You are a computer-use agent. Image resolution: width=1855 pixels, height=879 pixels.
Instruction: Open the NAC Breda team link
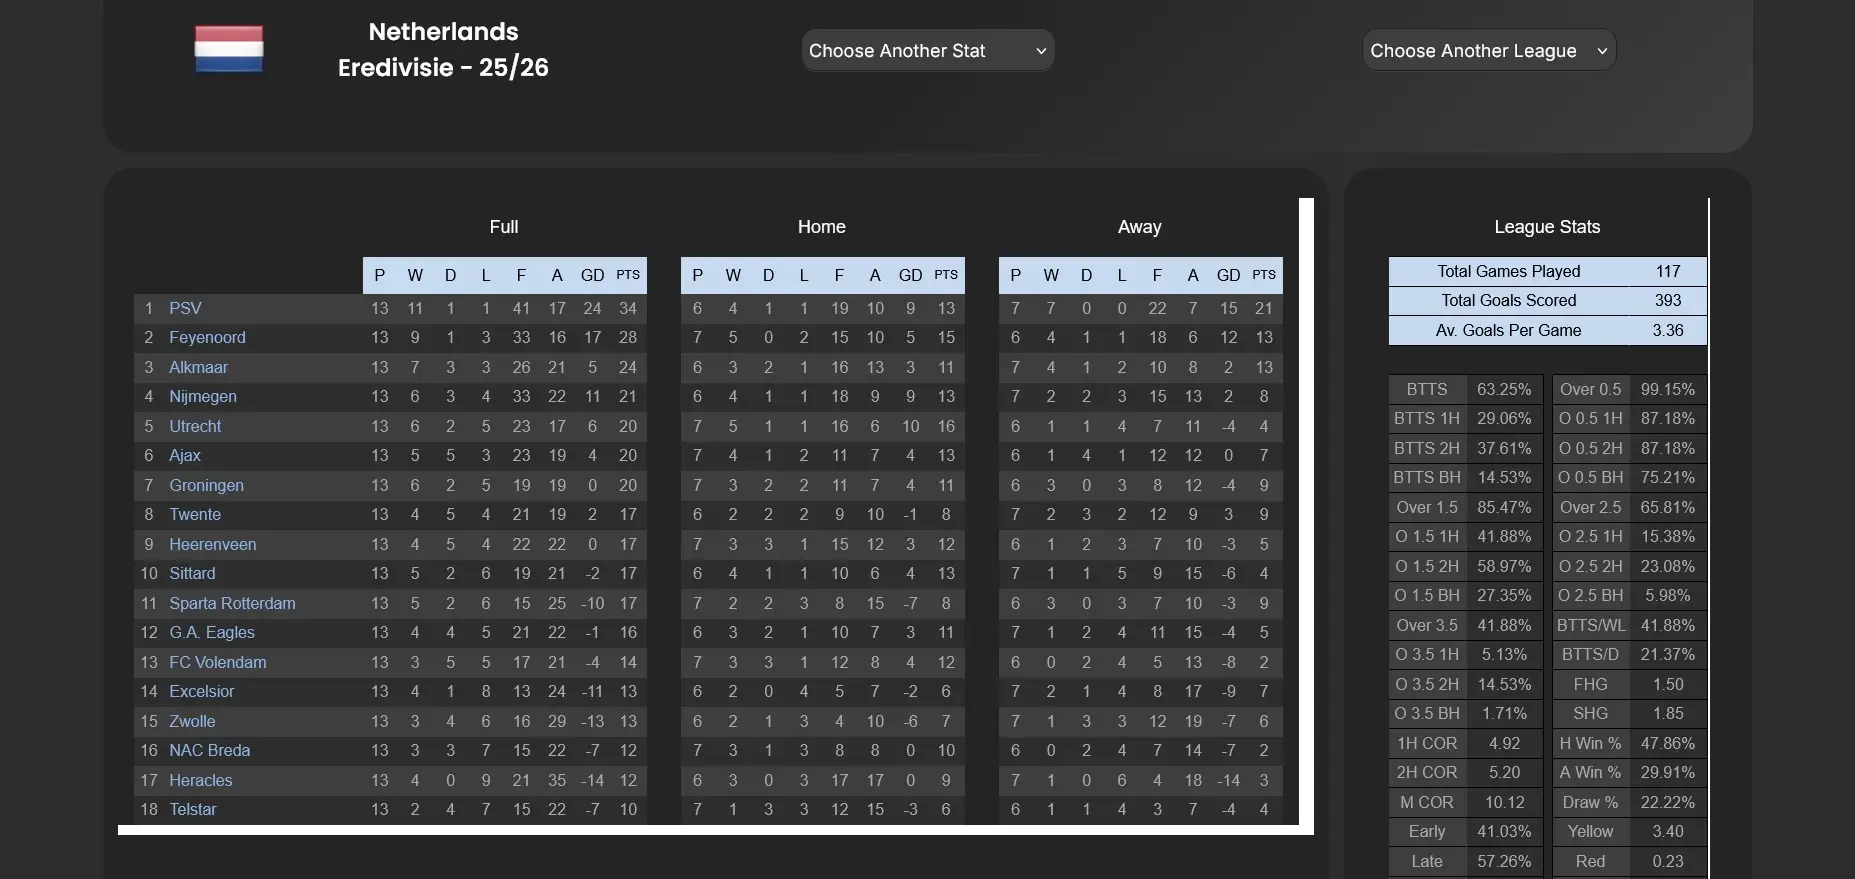point(210,750)
